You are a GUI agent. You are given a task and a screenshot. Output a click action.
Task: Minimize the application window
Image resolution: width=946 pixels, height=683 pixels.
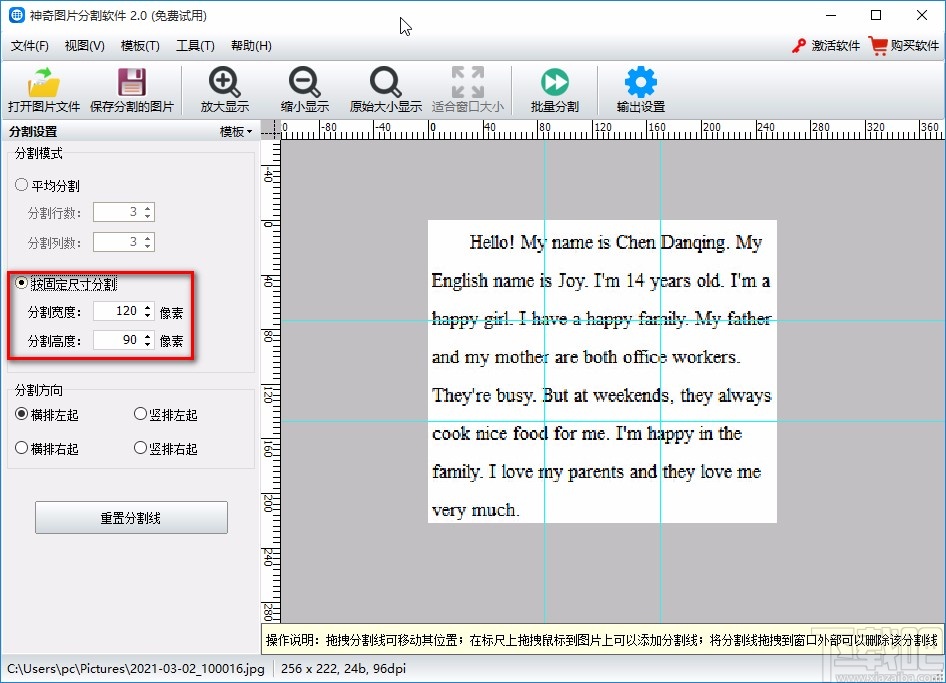coord(831,15)
